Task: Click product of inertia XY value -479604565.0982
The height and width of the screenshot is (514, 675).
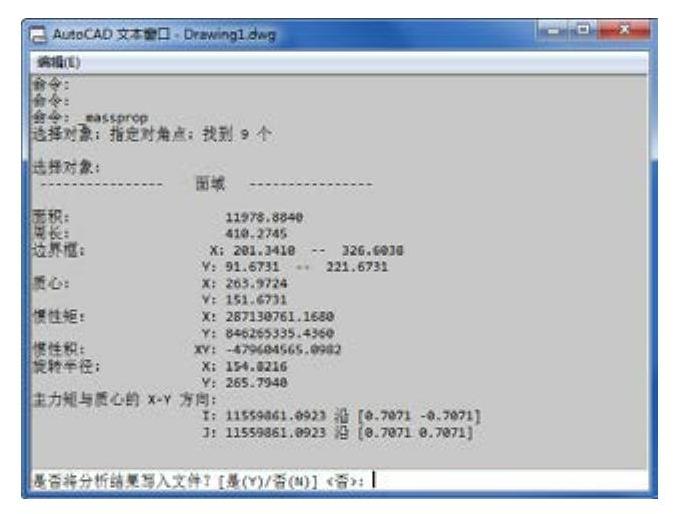Action: [284, 350]
